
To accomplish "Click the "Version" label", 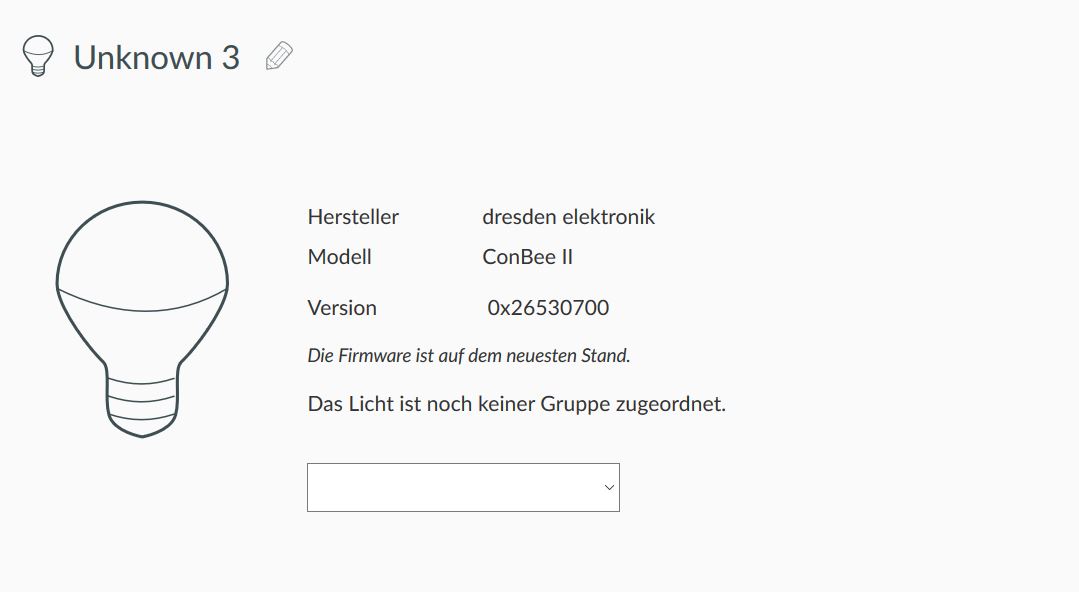I will coord(342,308).
